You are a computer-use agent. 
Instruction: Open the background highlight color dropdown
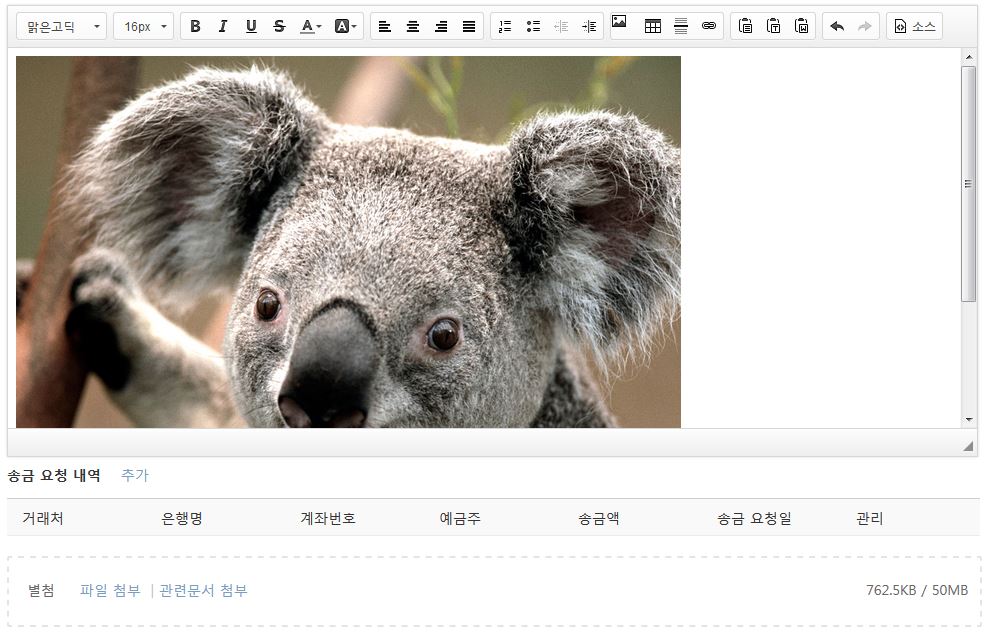coord(345,27)
